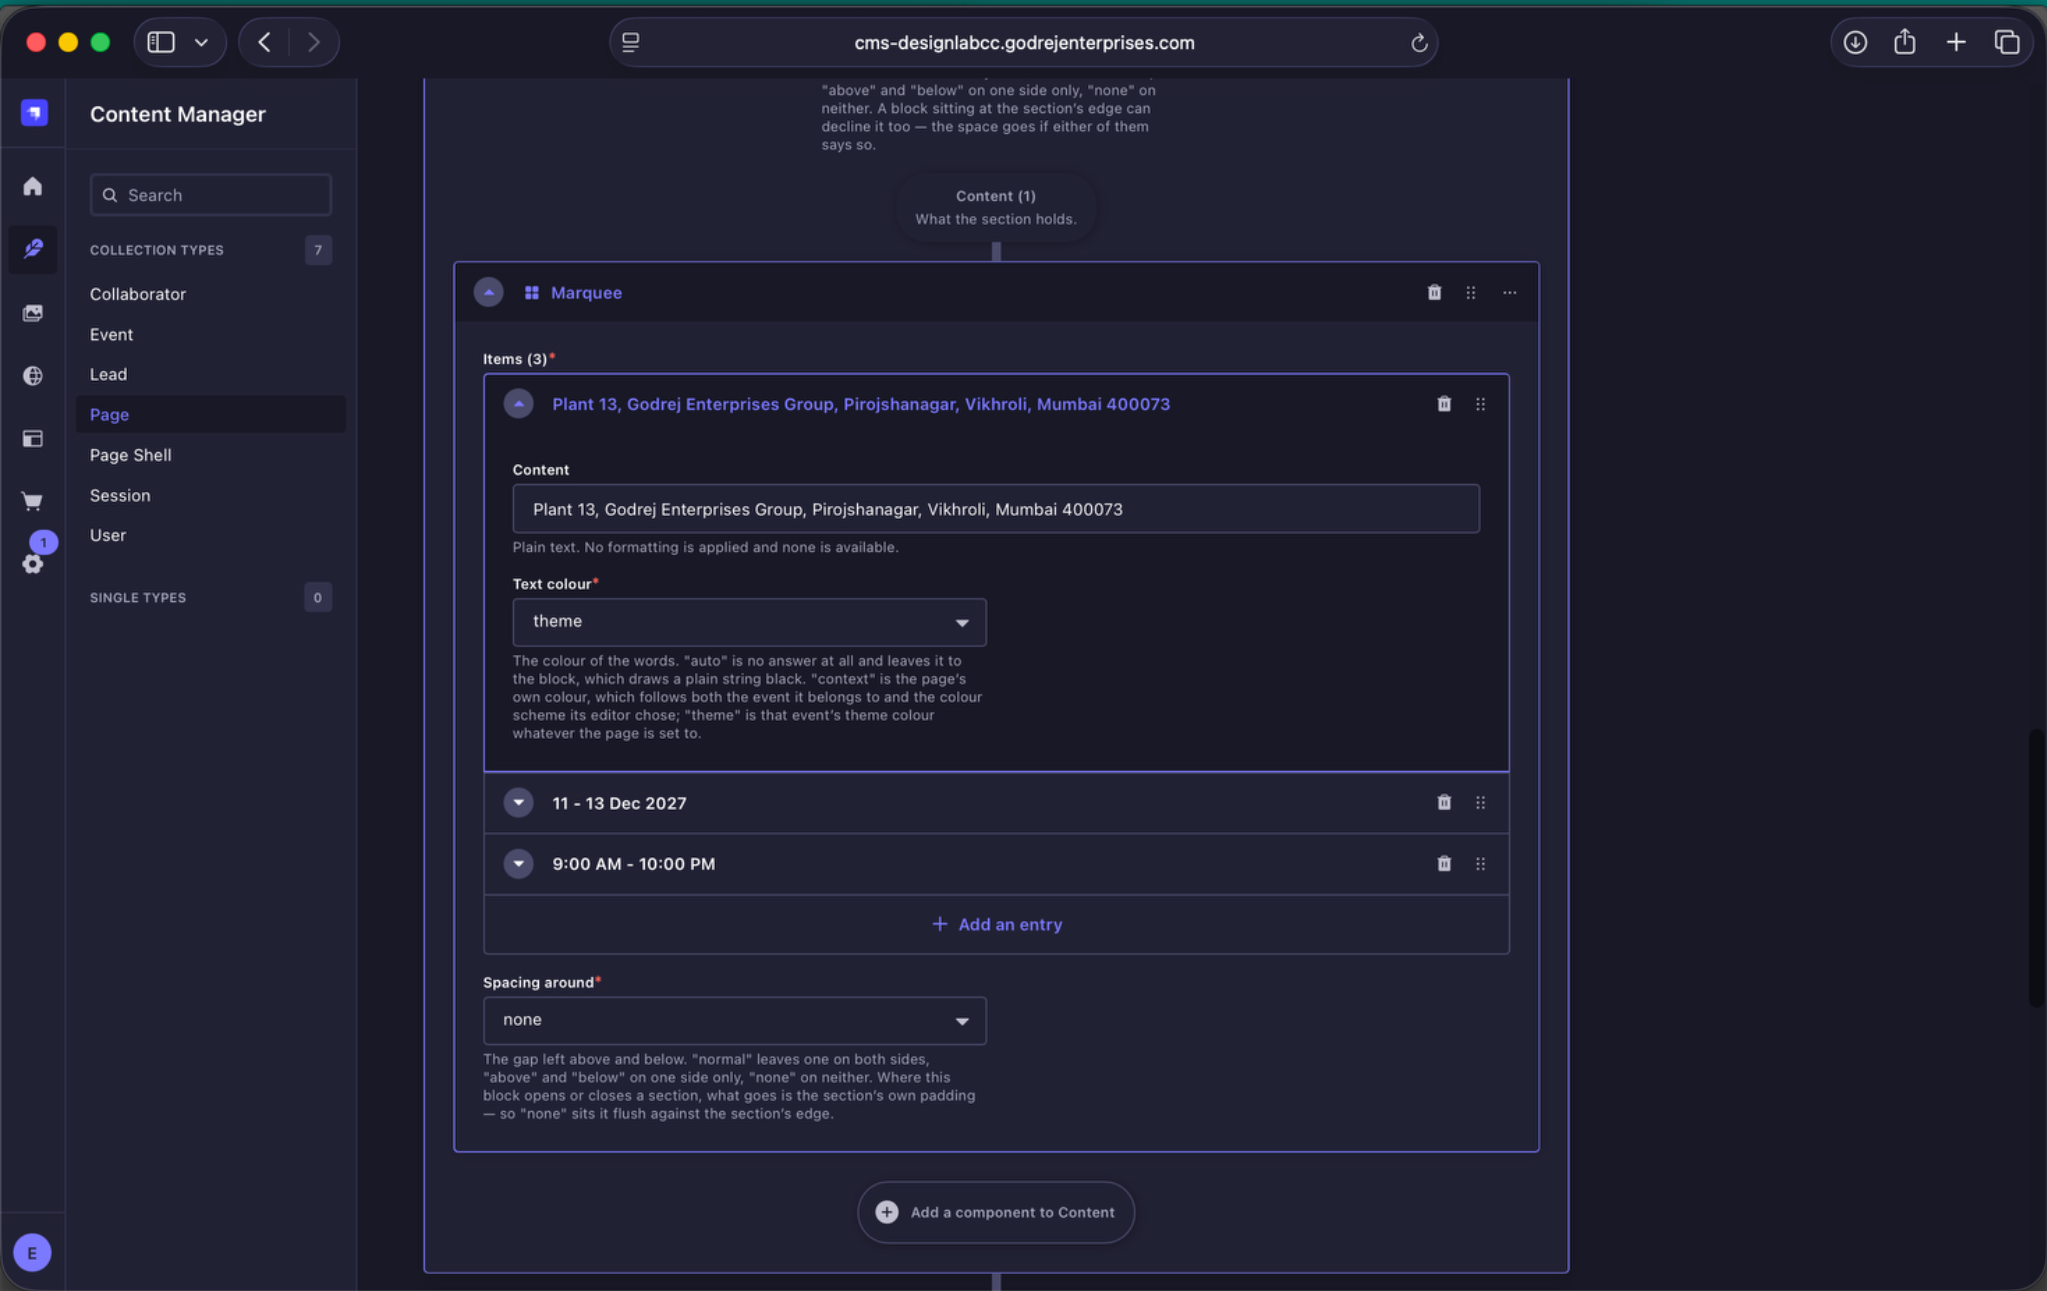
Task: Open the Marquee more options menu
Action: pyautogui.click(x=1509, y=292)
